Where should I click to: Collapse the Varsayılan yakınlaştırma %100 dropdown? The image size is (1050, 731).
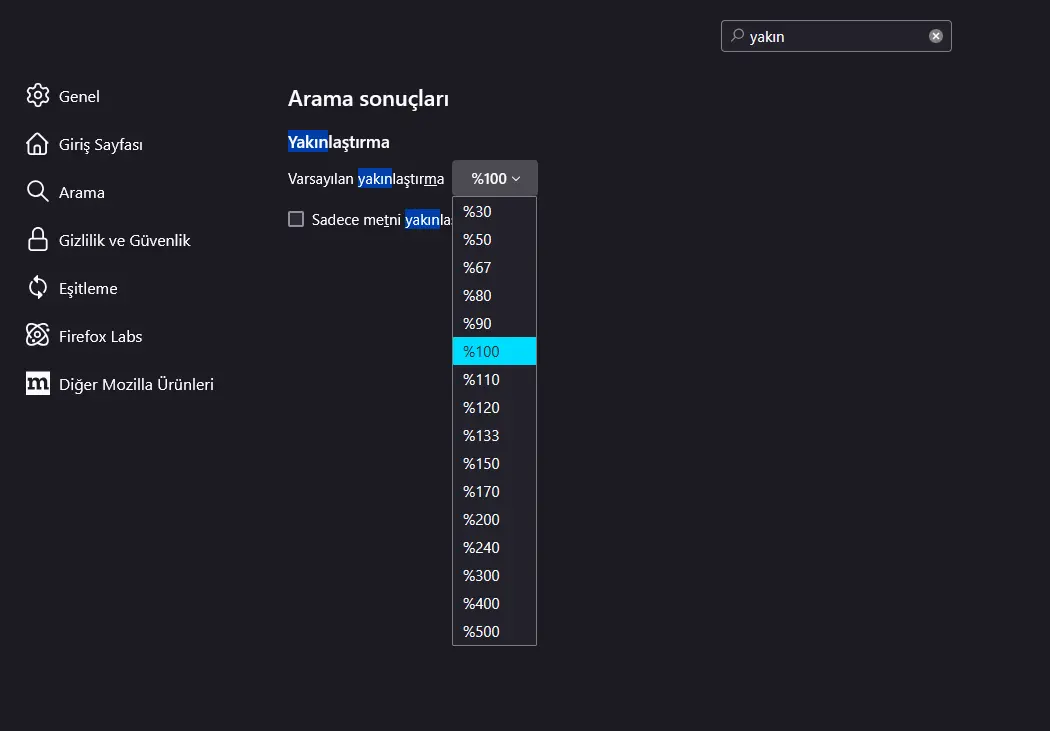[495, 178]
